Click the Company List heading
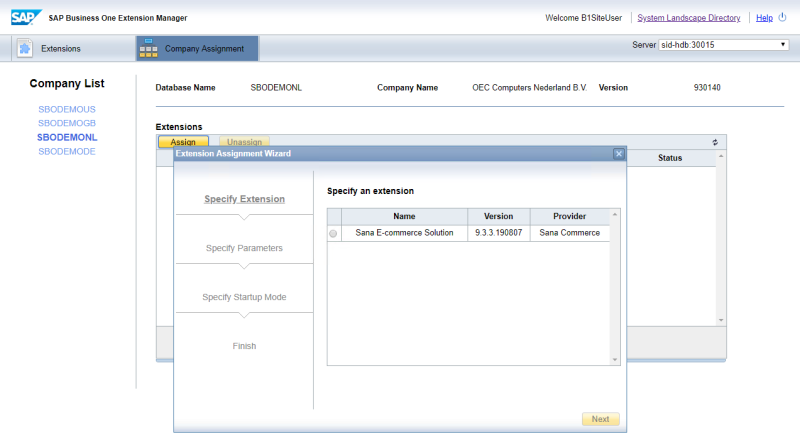 (x=67, y=84)
